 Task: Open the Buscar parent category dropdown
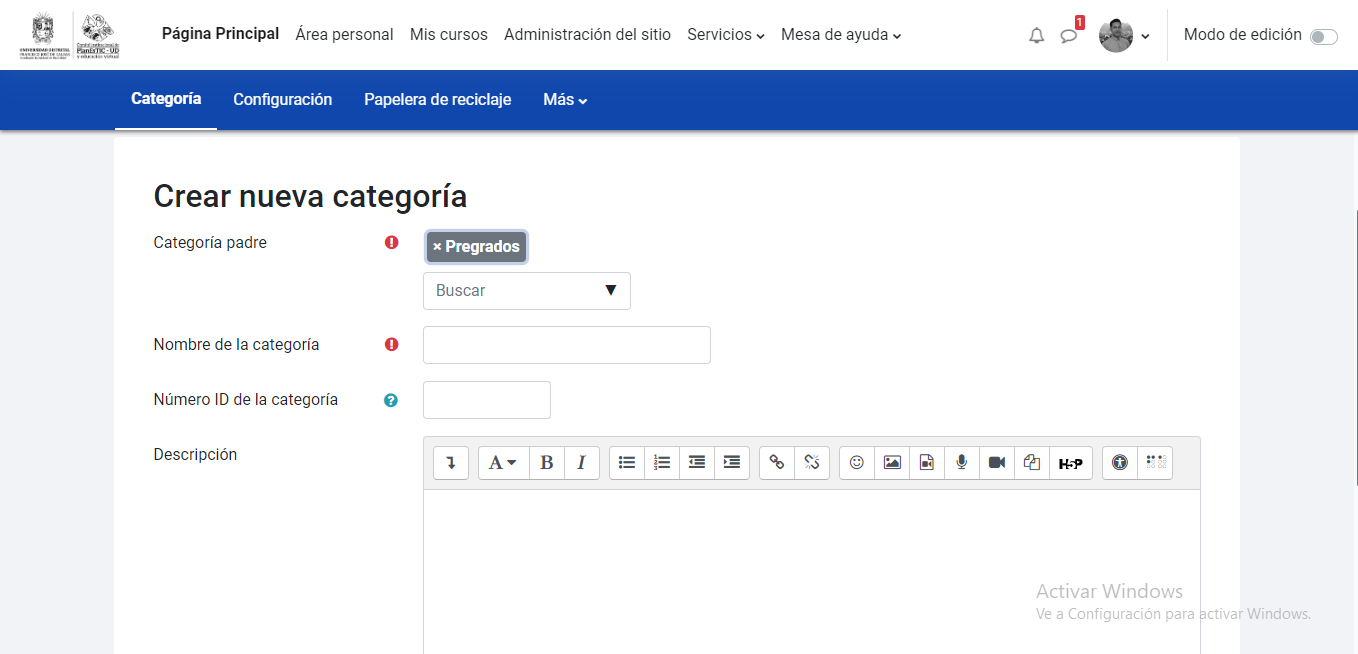[x=526, y=290]
